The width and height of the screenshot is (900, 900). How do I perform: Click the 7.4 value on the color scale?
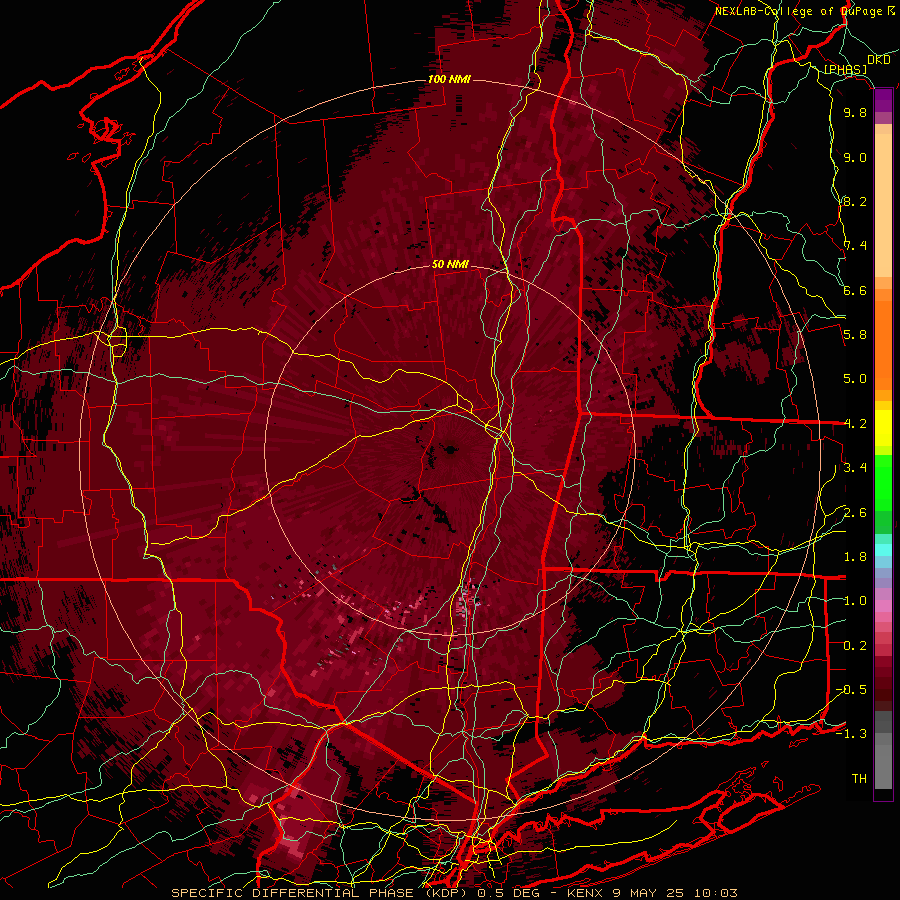pyautogui.click(x=855, y=246)
